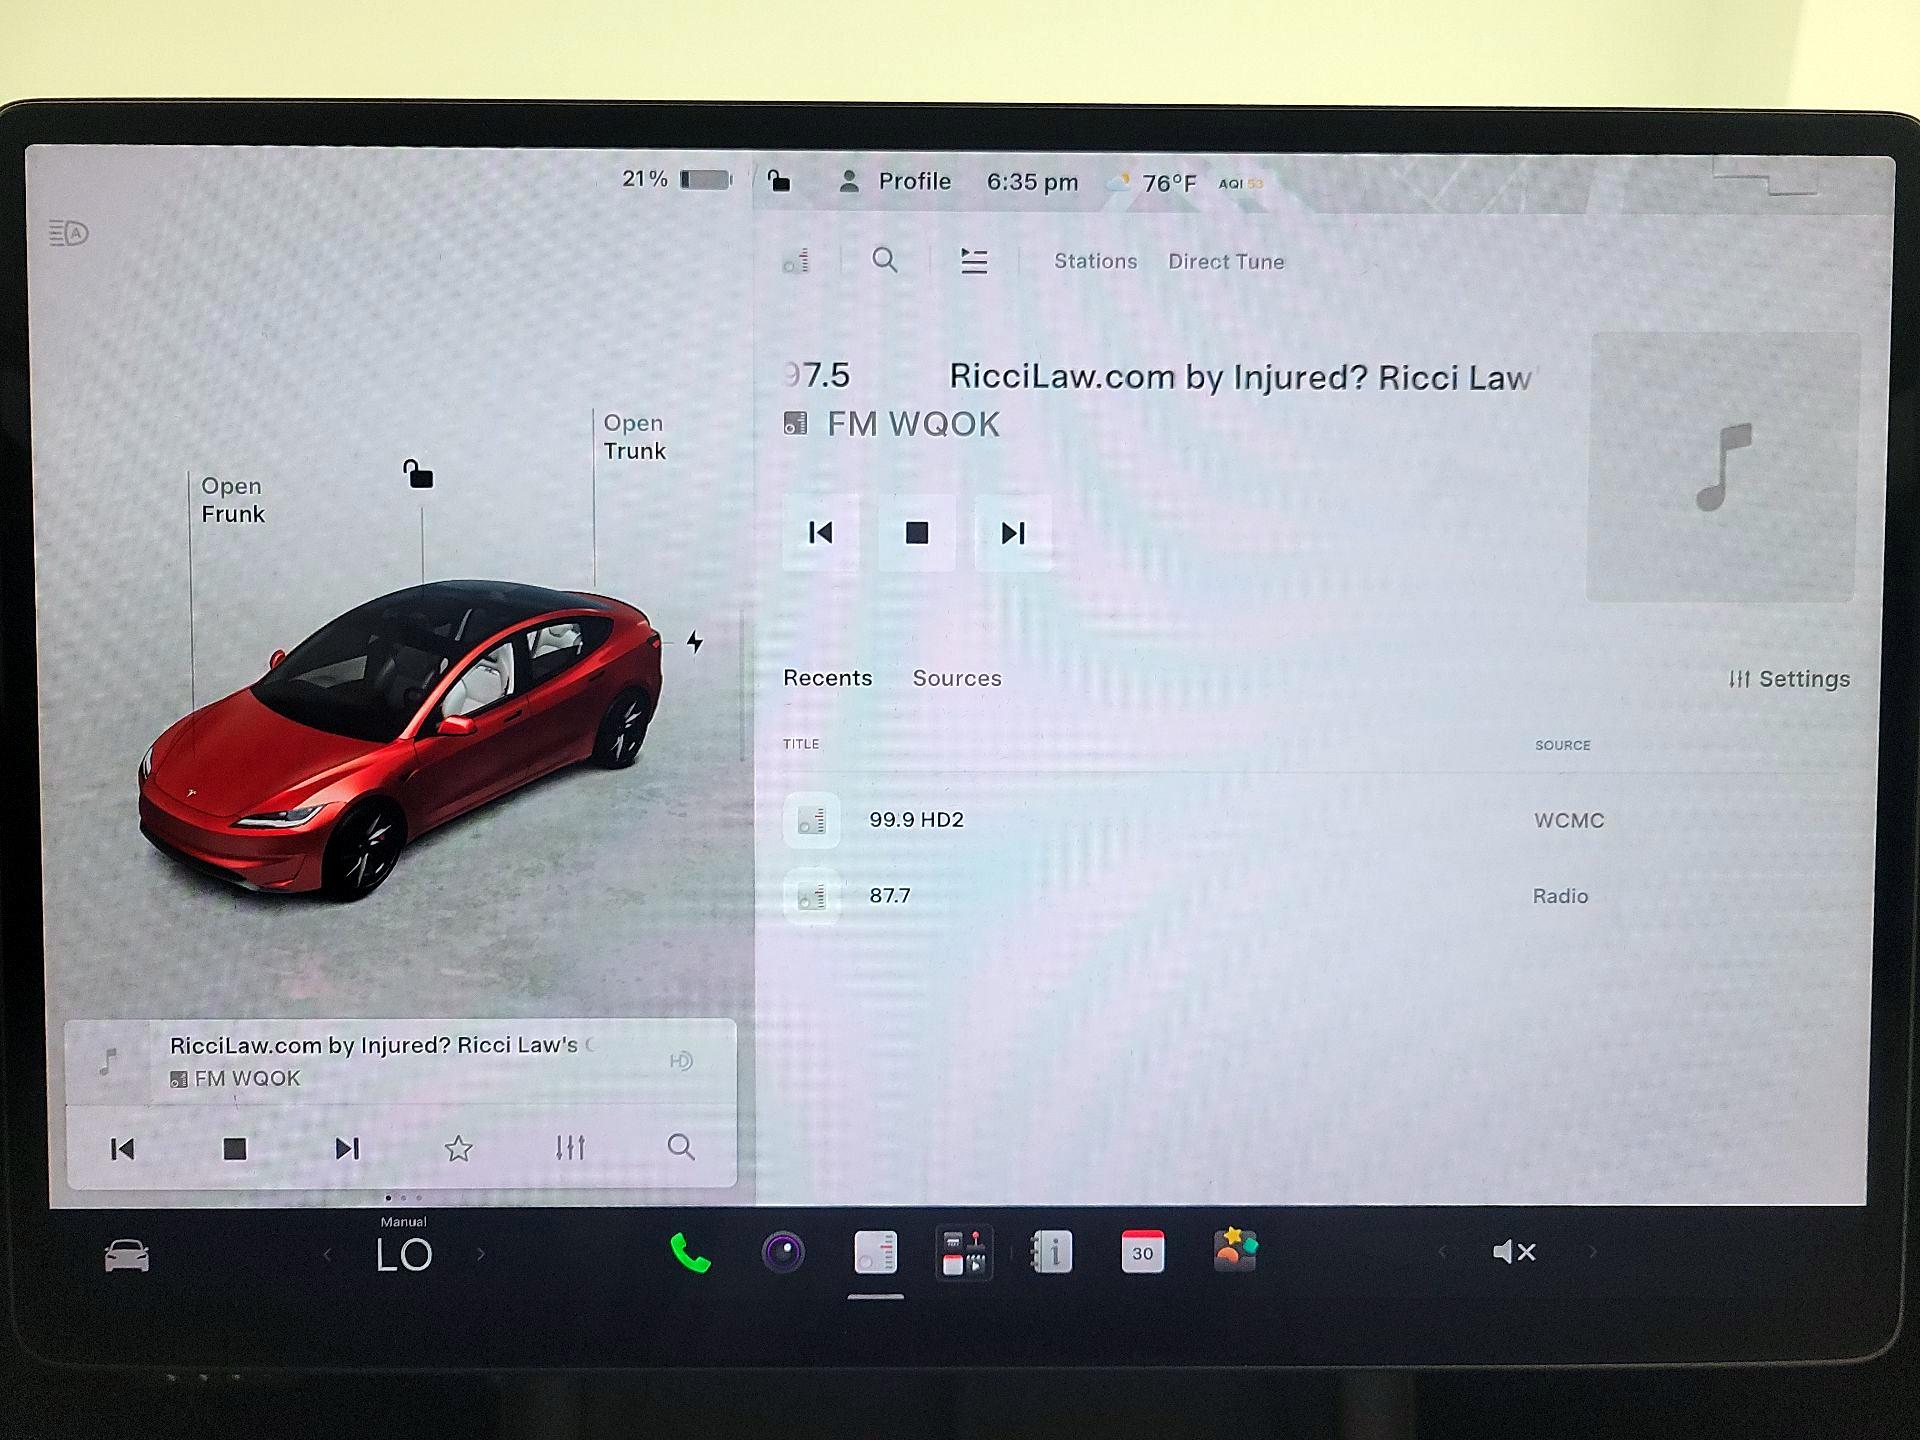The image size is (1920, 1440).
Task: Open the owner's manual info app
Action: (1052, 1252)
